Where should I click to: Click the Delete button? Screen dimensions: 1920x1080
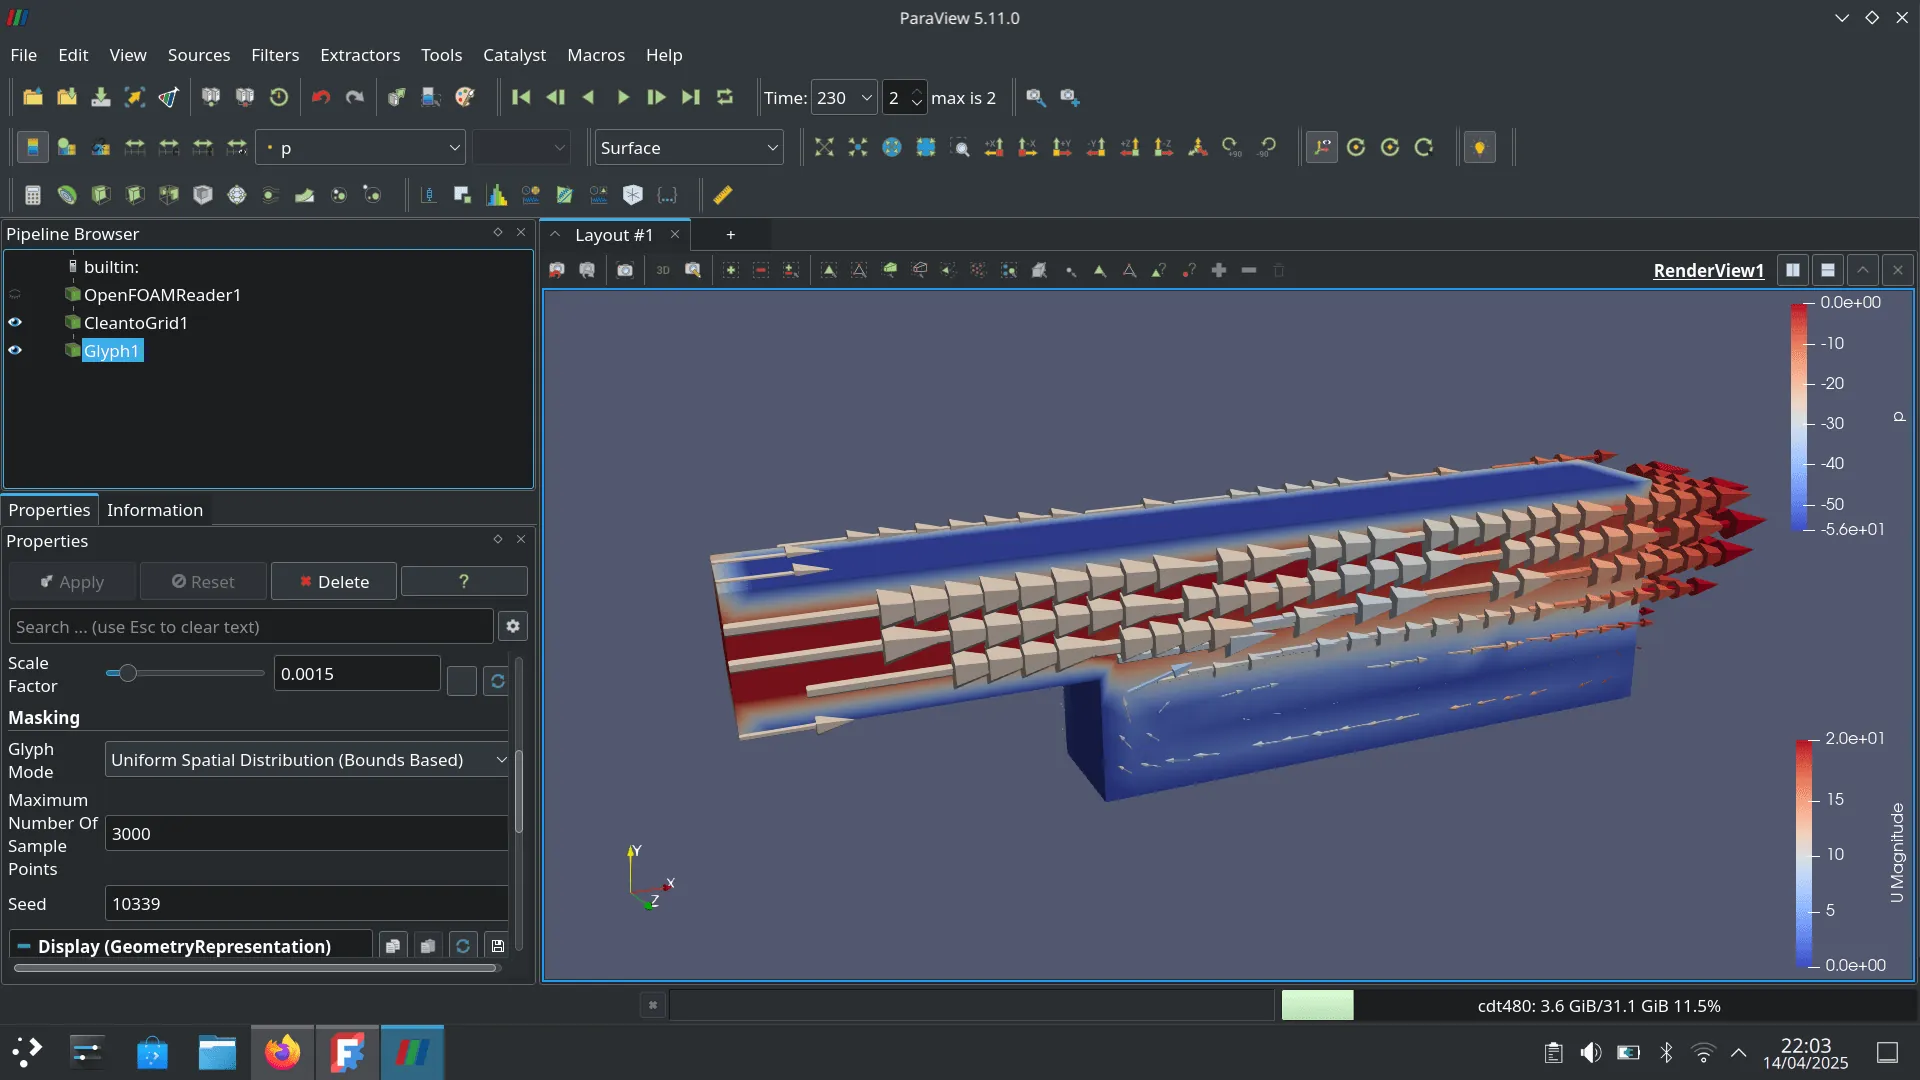[x=333, y=582]
